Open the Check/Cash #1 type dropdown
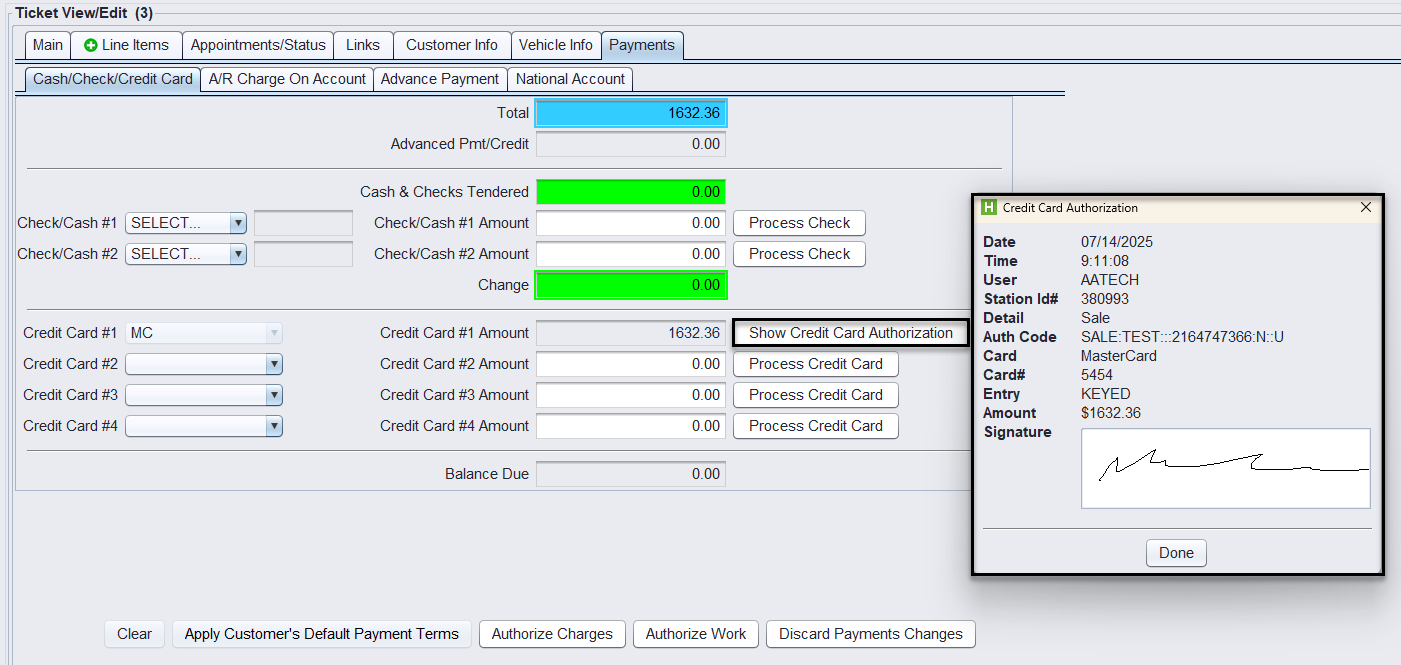This screenshot has height=665, width=1401. 237,223
